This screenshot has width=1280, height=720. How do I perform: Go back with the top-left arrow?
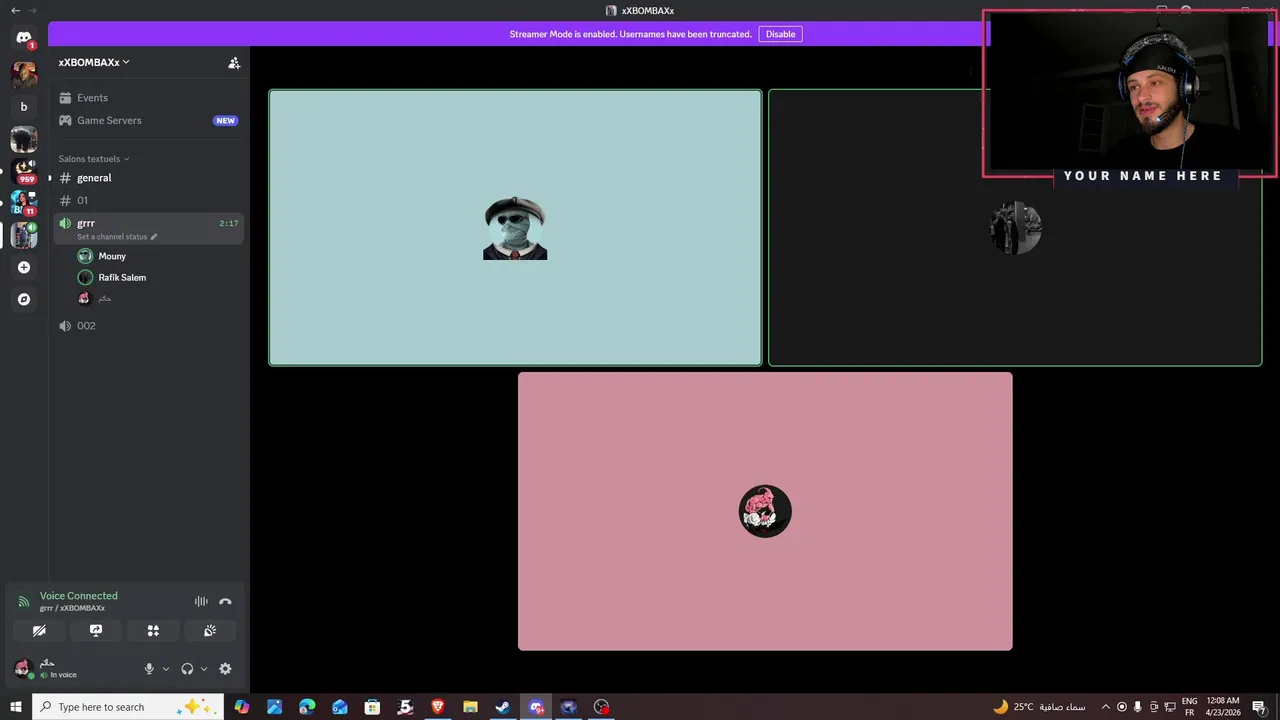(15, 10)
